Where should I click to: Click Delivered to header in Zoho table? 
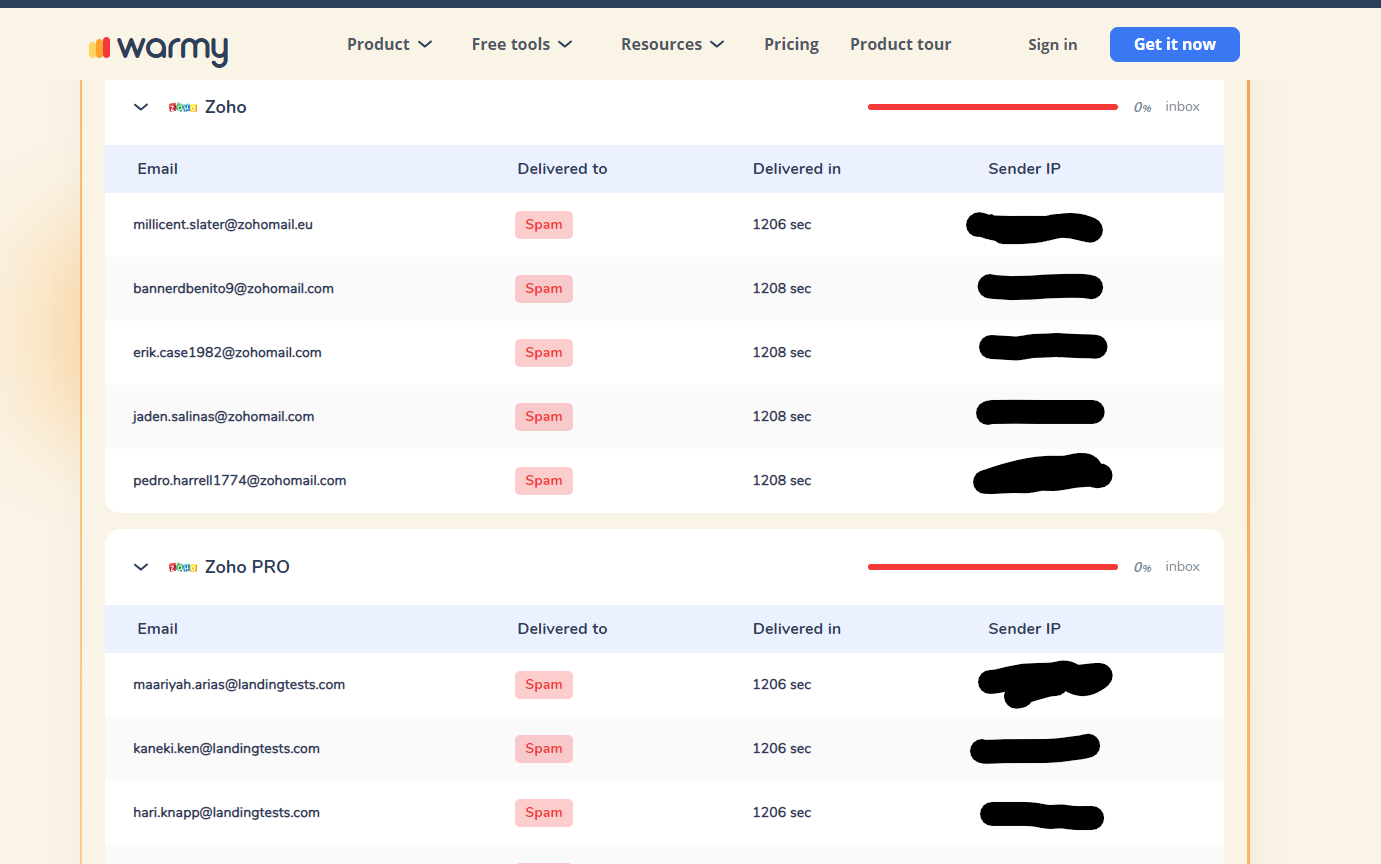pyautogui.click(x=562, y=169)
